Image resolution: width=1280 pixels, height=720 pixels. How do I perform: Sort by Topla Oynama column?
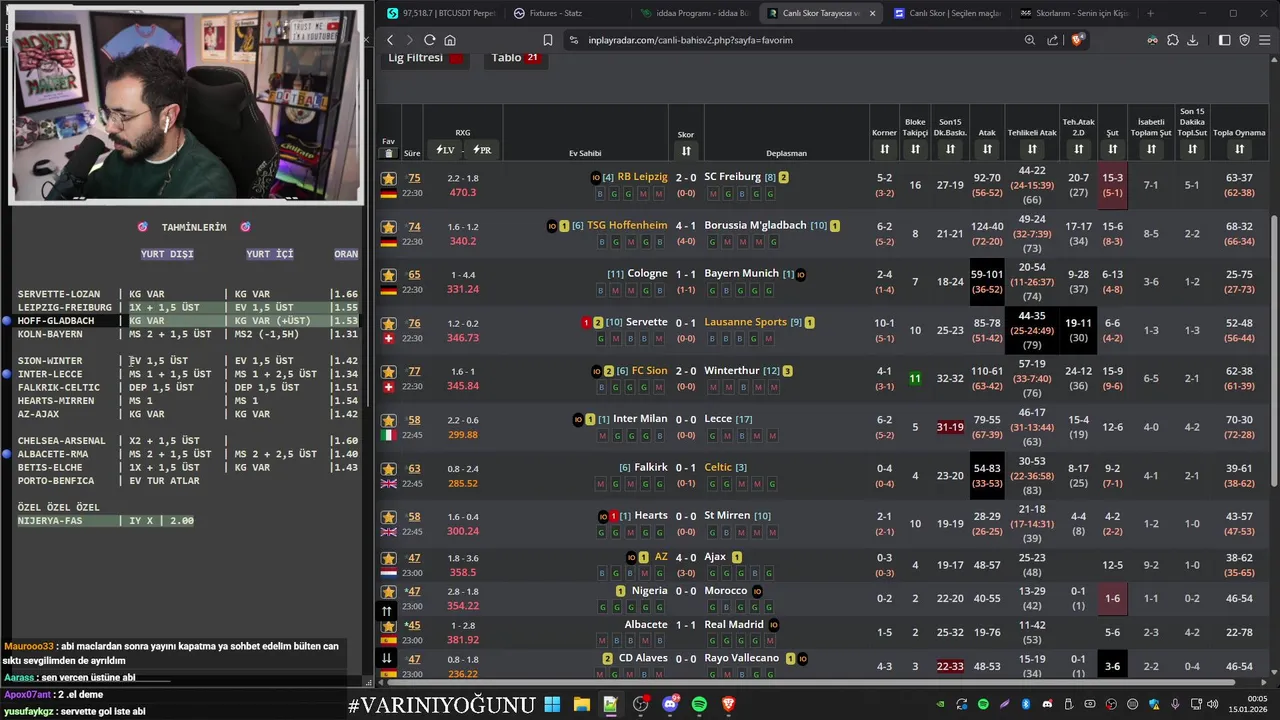[1239, 149]
